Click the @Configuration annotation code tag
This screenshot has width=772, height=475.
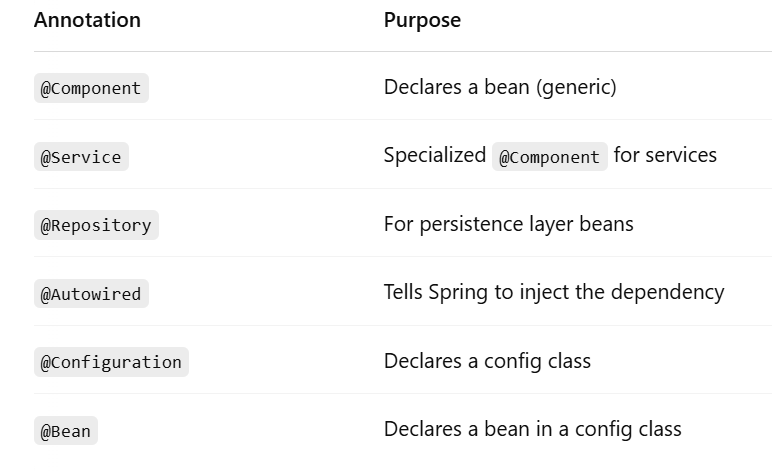[x=111, y=362]
